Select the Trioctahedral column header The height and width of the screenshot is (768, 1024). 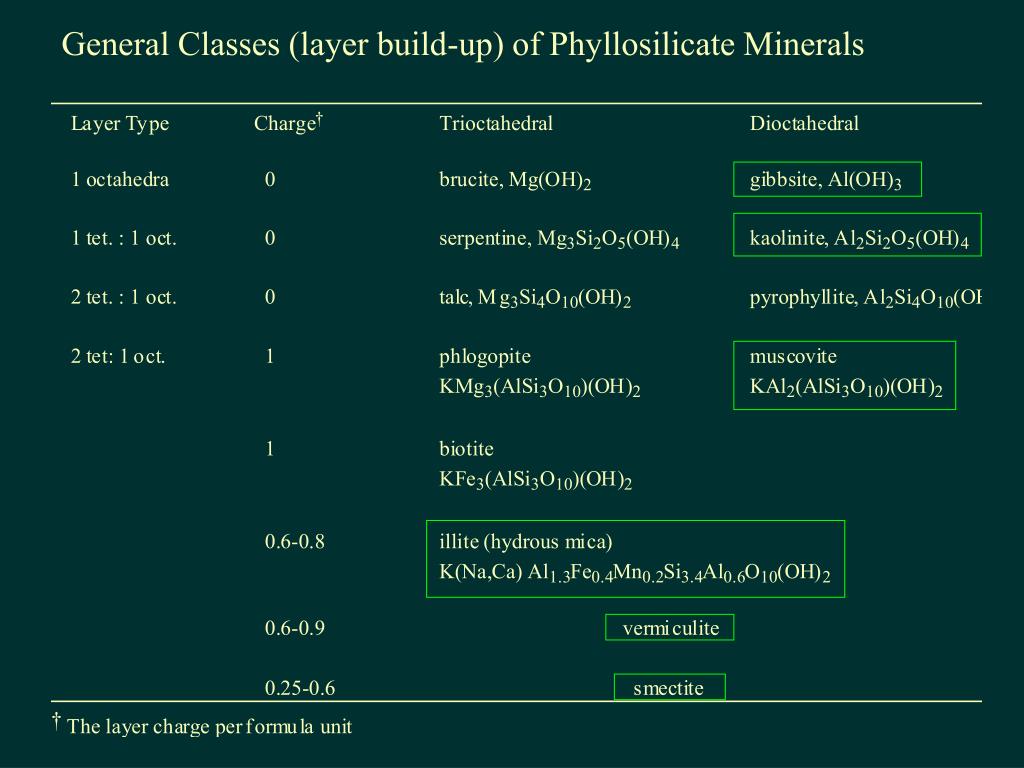496,123
